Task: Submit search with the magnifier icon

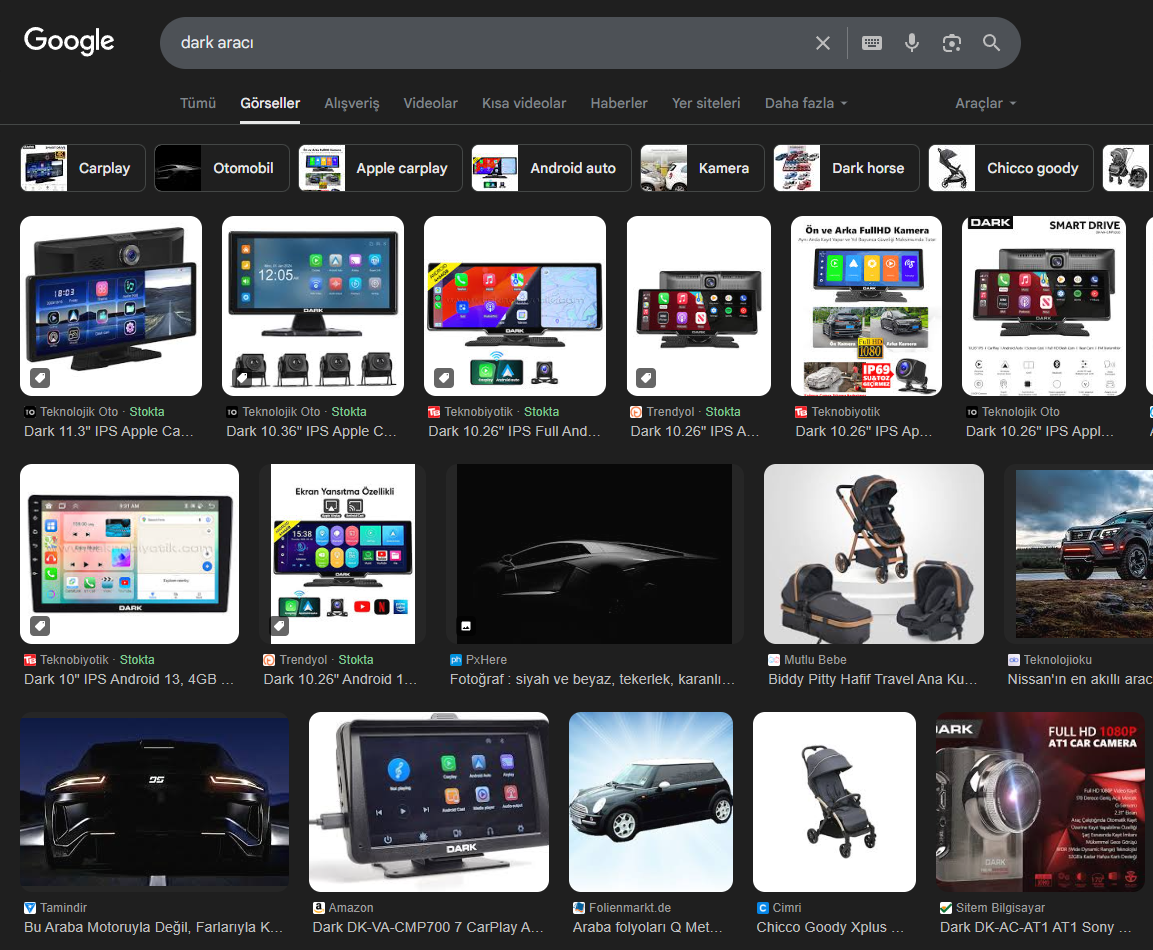Action: 991,43
